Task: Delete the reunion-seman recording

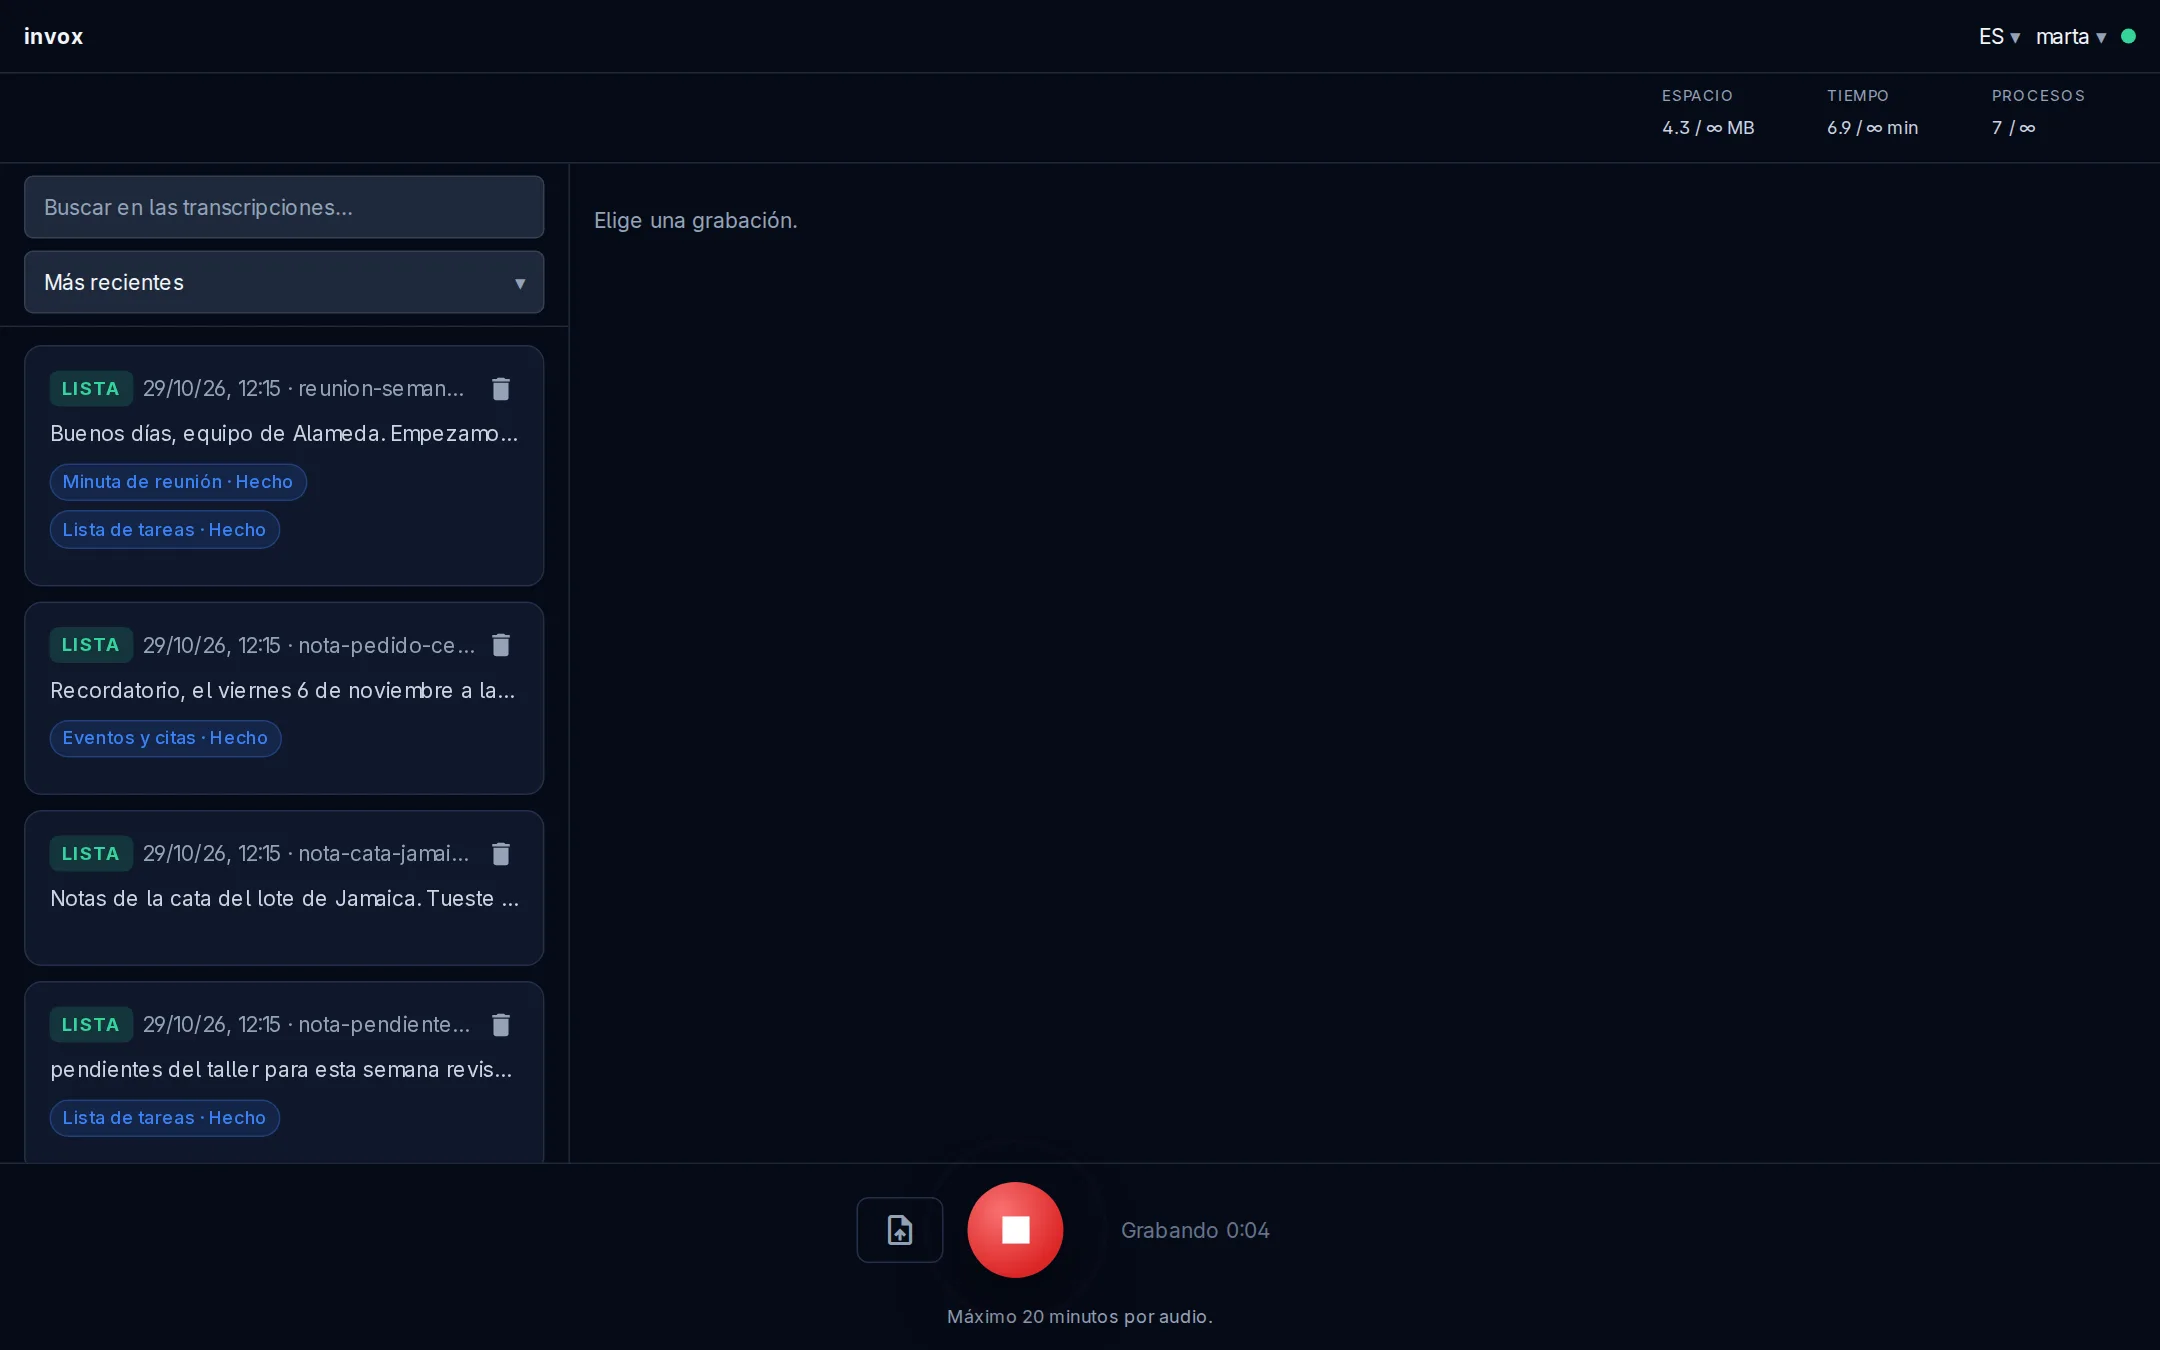Action: click(x=501, y=389)
